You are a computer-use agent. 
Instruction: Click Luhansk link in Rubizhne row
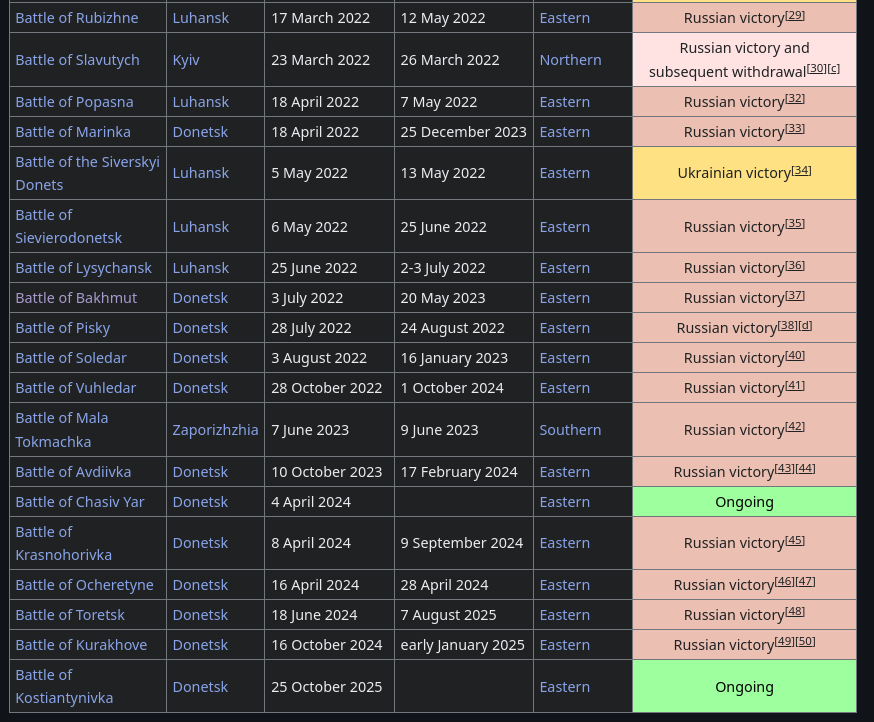coord(201,18)
